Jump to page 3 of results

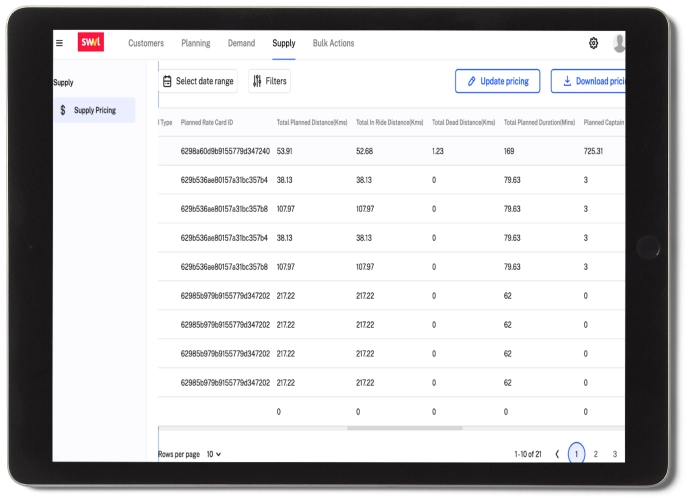click(614, 454)
